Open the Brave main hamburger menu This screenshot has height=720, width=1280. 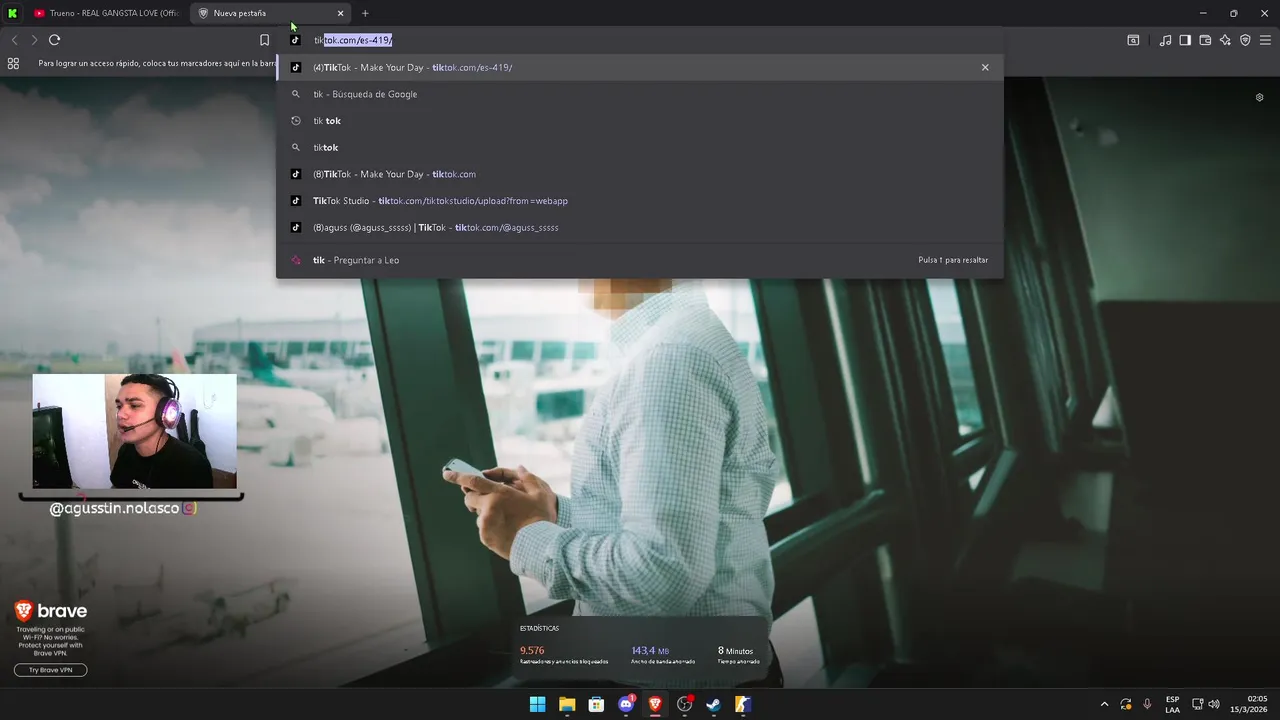coord(1265,40)
